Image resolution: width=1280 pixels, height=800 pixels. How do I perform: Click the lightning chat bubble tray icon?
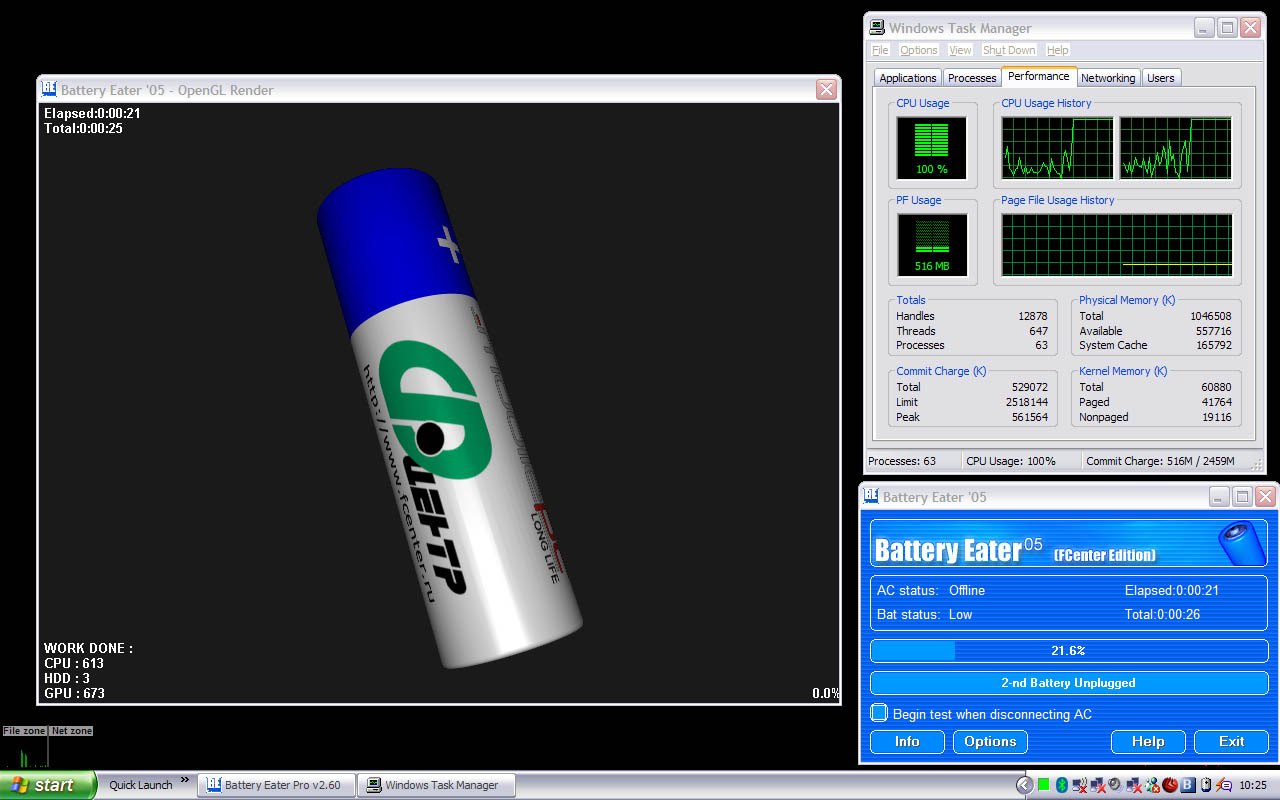(1224, 784)
